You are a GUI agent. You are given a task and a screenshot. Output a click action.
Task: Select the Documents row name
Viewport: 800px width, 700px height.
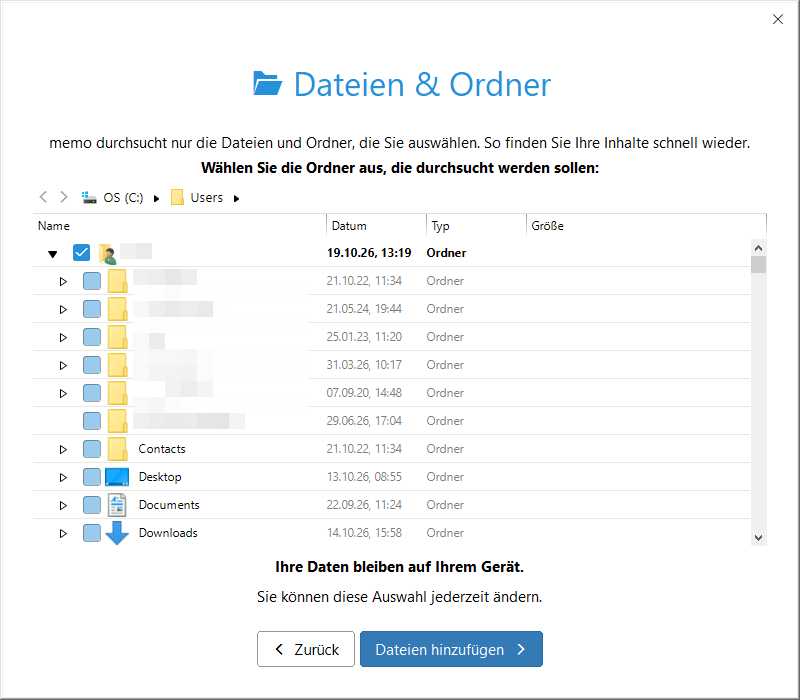click(x=169, y=505)
